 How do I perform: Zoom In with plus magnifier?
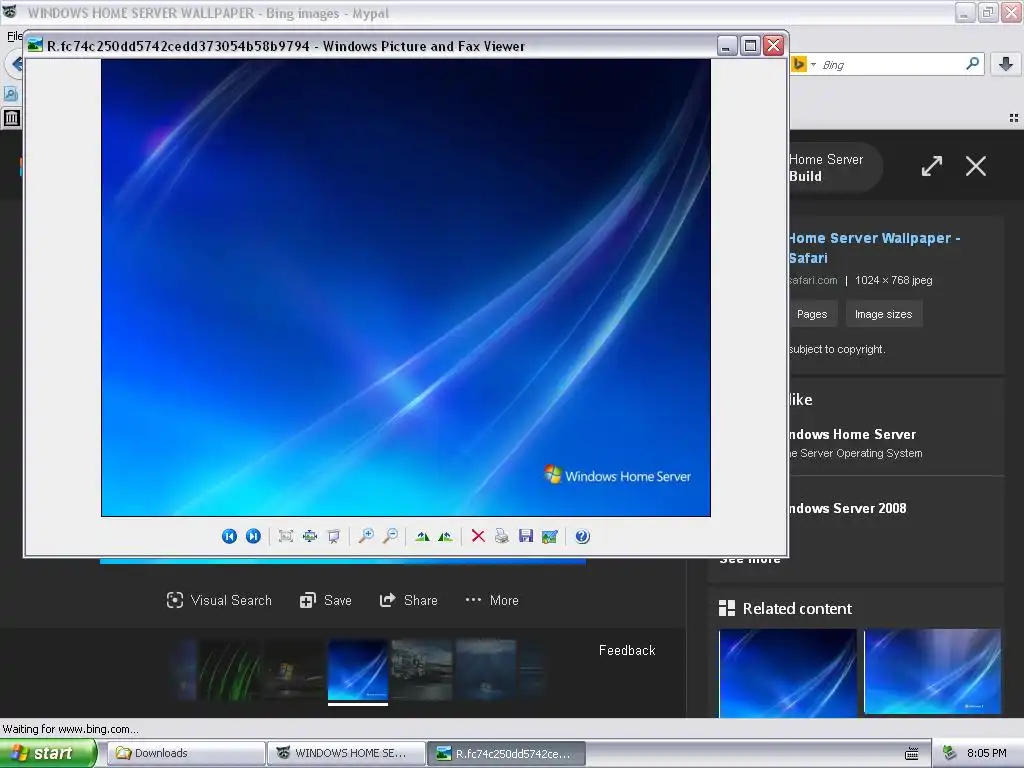366,536
